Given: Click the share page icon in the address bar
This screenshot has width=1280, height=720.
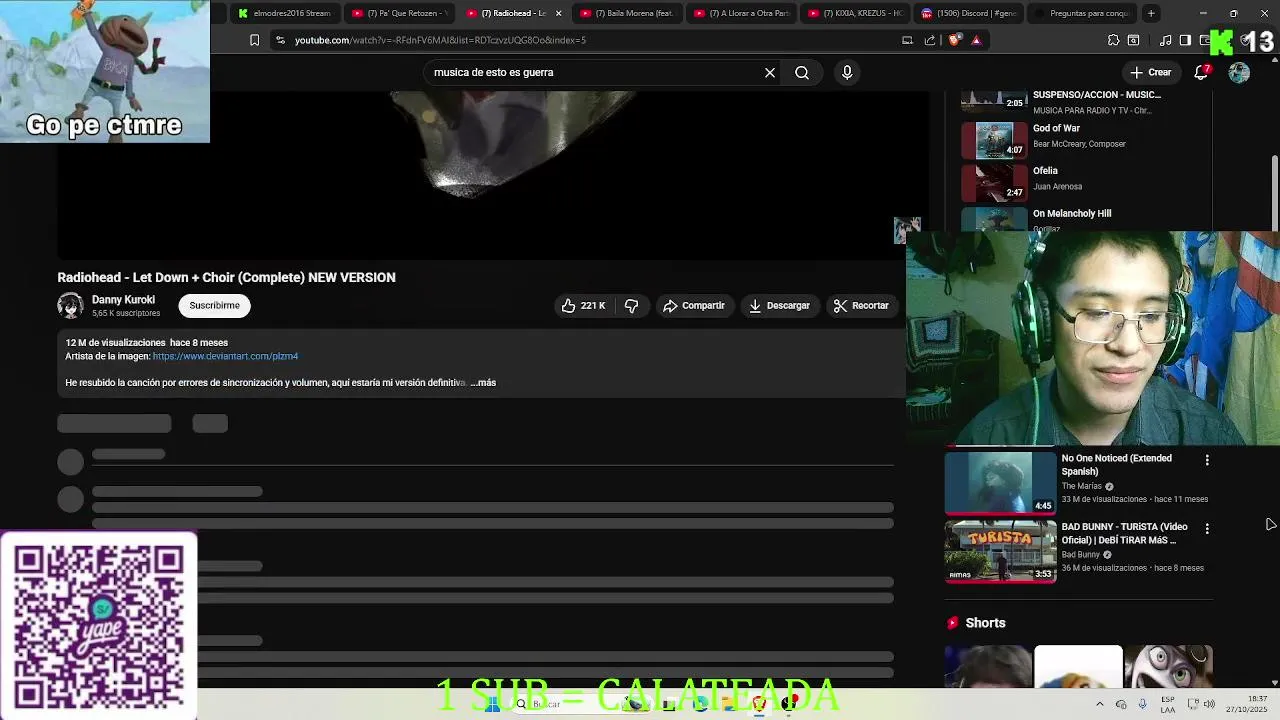Looking at the screenshot, I should coord(930,40).
